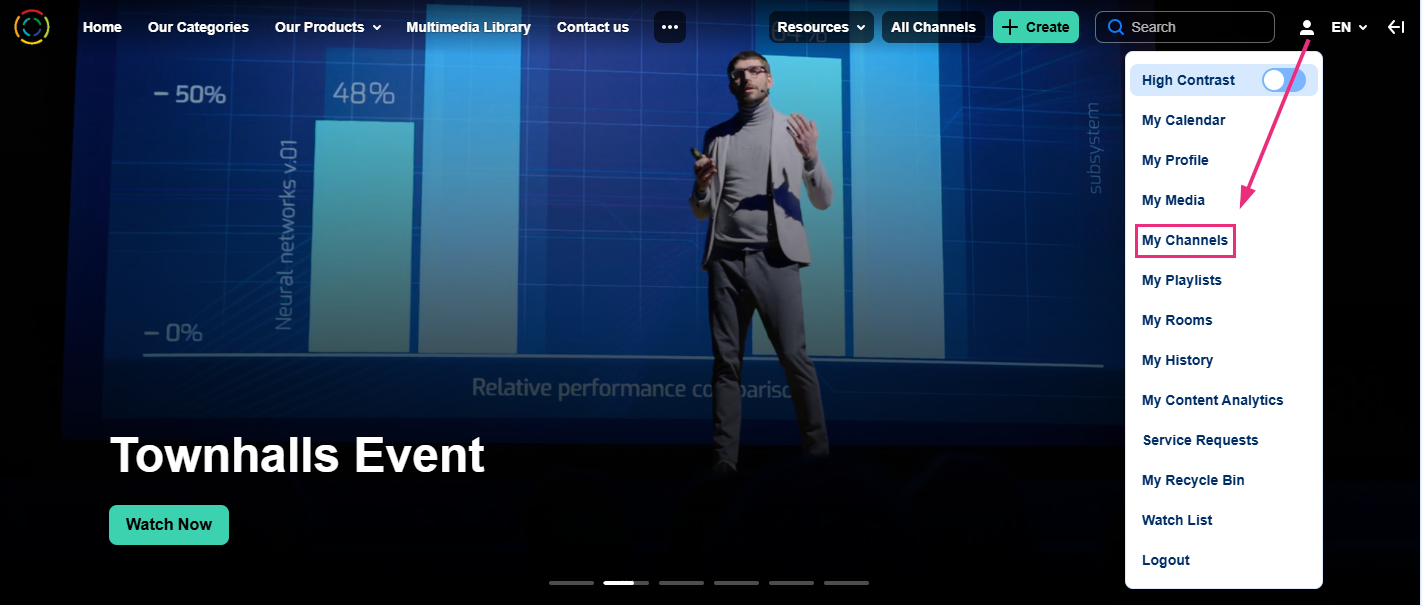The height and width of the screenshot is (606, 1422).
Task: Go to Home in top navigation
Action: (102, 27)
